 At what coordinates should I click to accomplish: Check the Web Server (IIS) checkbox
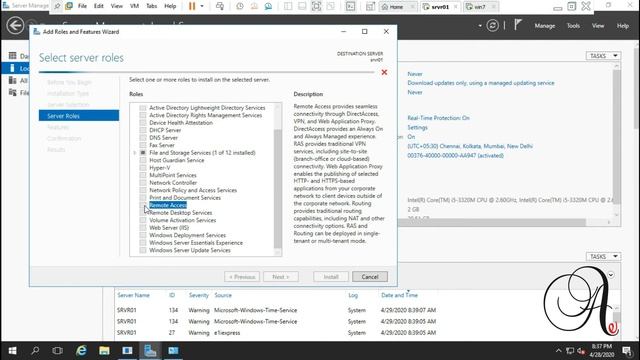click(142, 228)
